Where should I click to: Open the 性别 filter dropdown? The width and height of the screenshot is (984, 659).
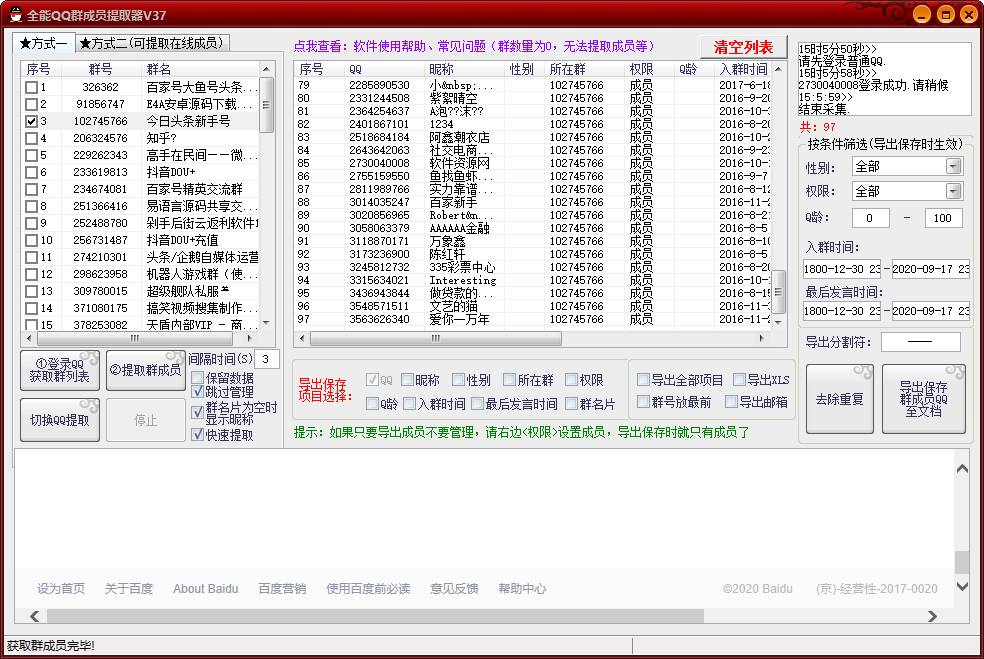tap(953, 167)
